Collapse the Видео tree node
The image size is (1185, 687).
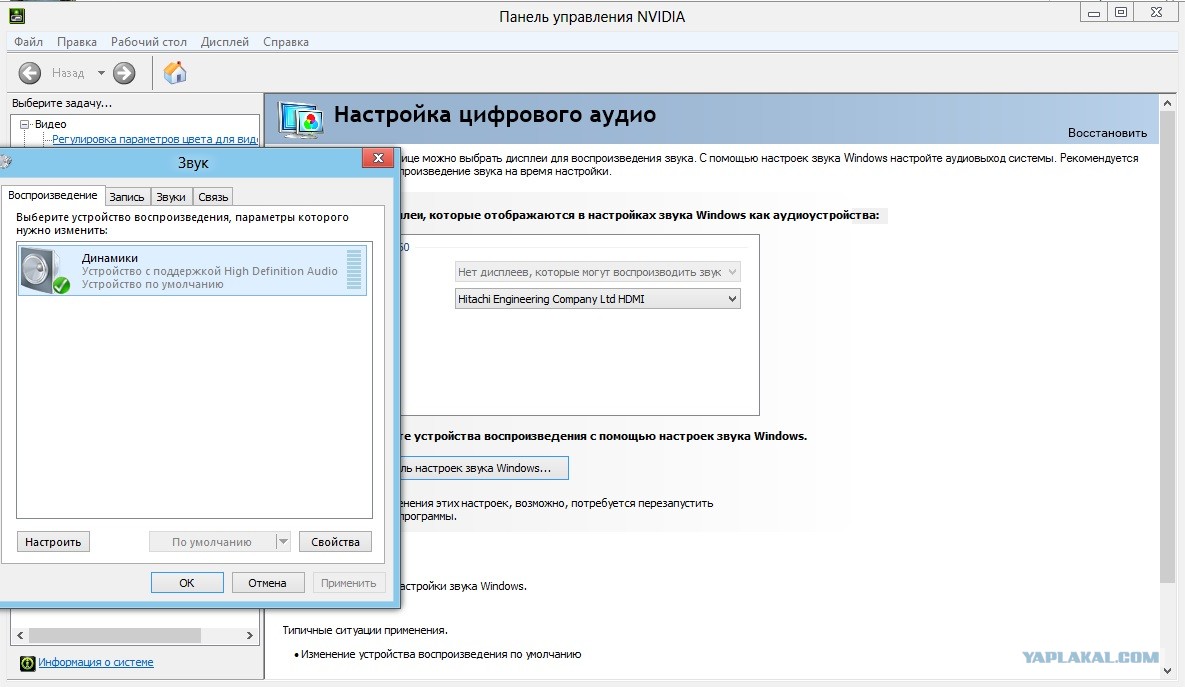(x=25, y=124)
